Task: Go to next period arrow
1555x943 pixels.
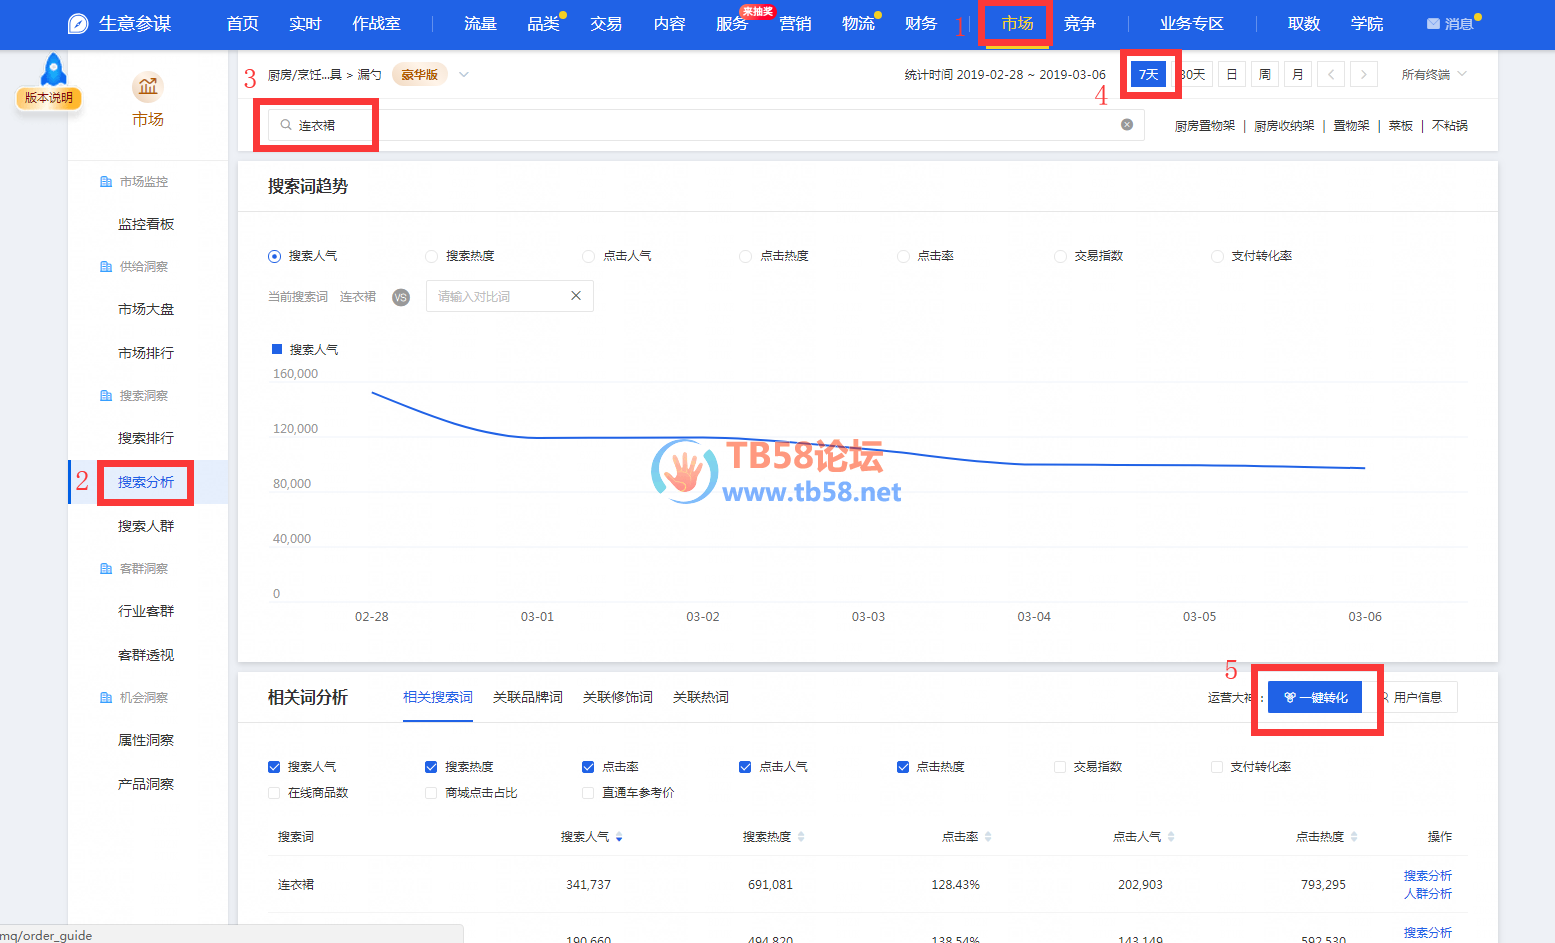Action: point(1364,74)
